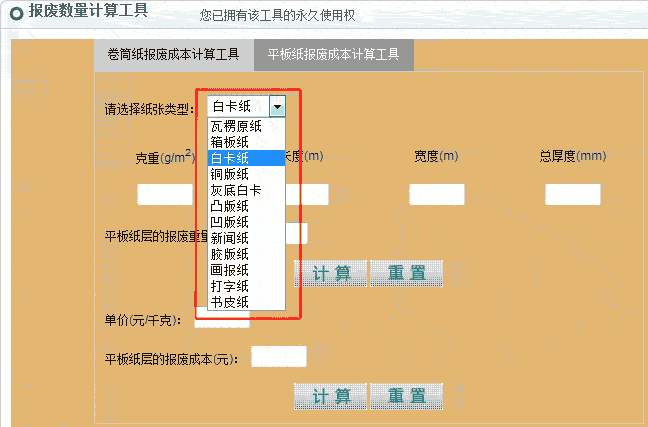Focus the 克重 input field
Viewport: 648px width, 427px height.
point(164,195)
